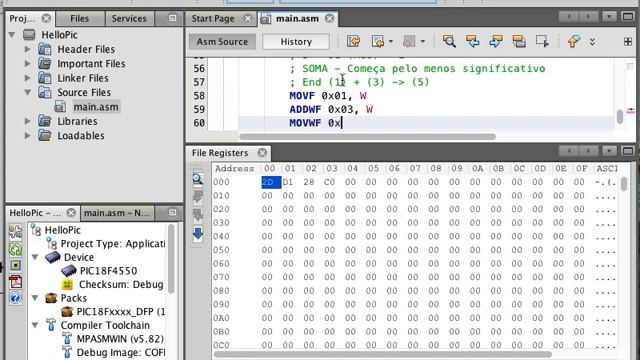Maximize the File Registers window

[x=628, y=151]
